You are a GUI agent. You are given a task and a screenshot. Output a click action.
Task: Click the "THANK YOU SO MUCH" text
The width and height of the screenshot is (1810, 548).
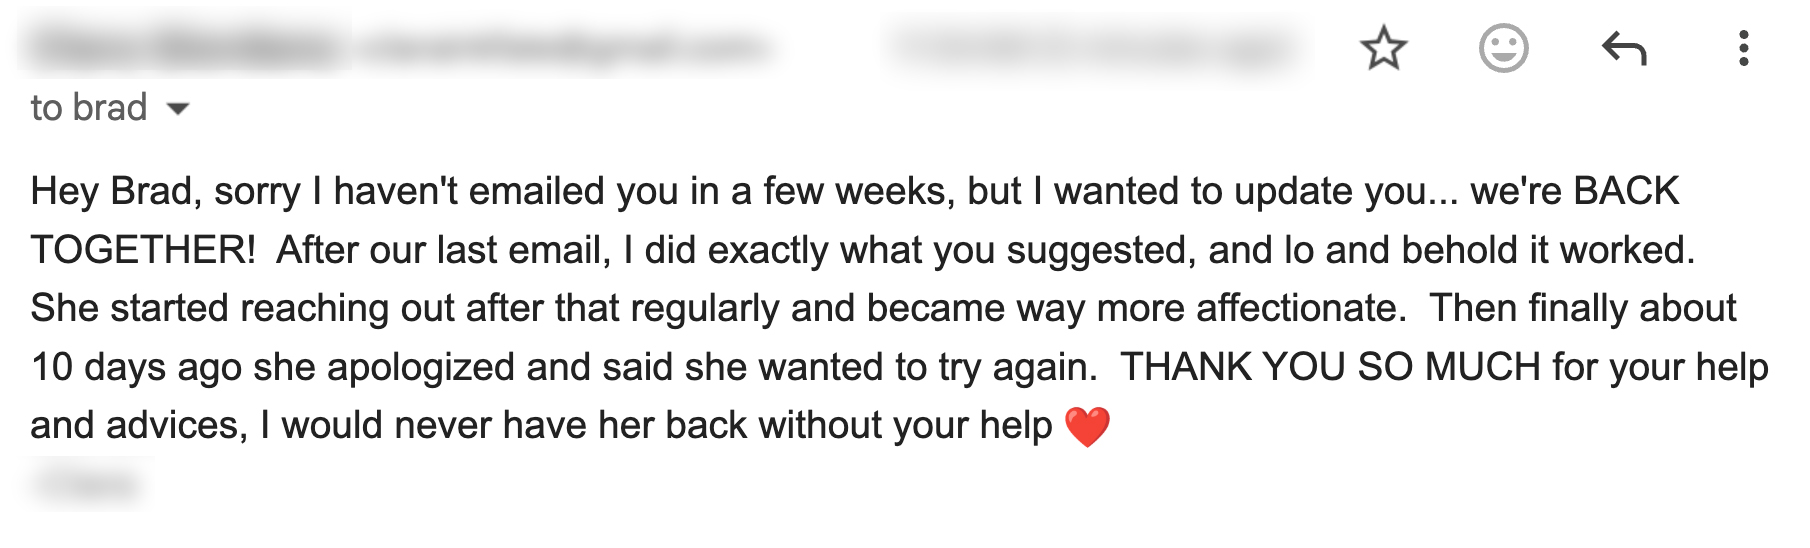click(1330, 367)
